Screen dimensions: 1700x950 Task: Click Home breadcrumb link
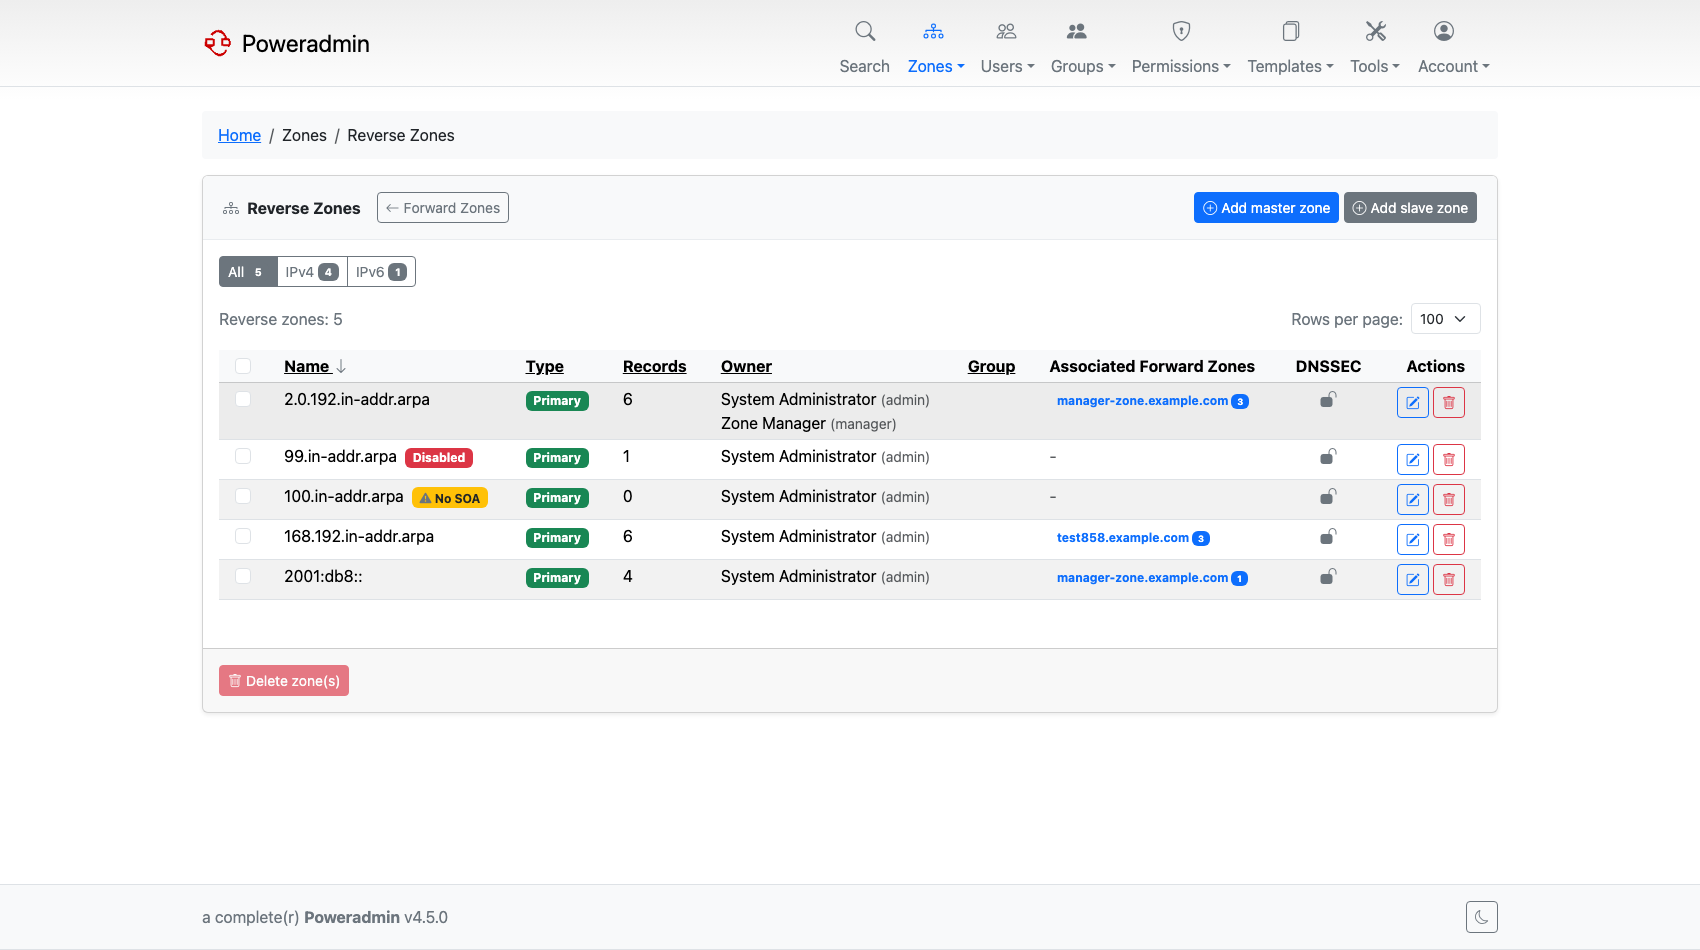(x=239, y=135)
